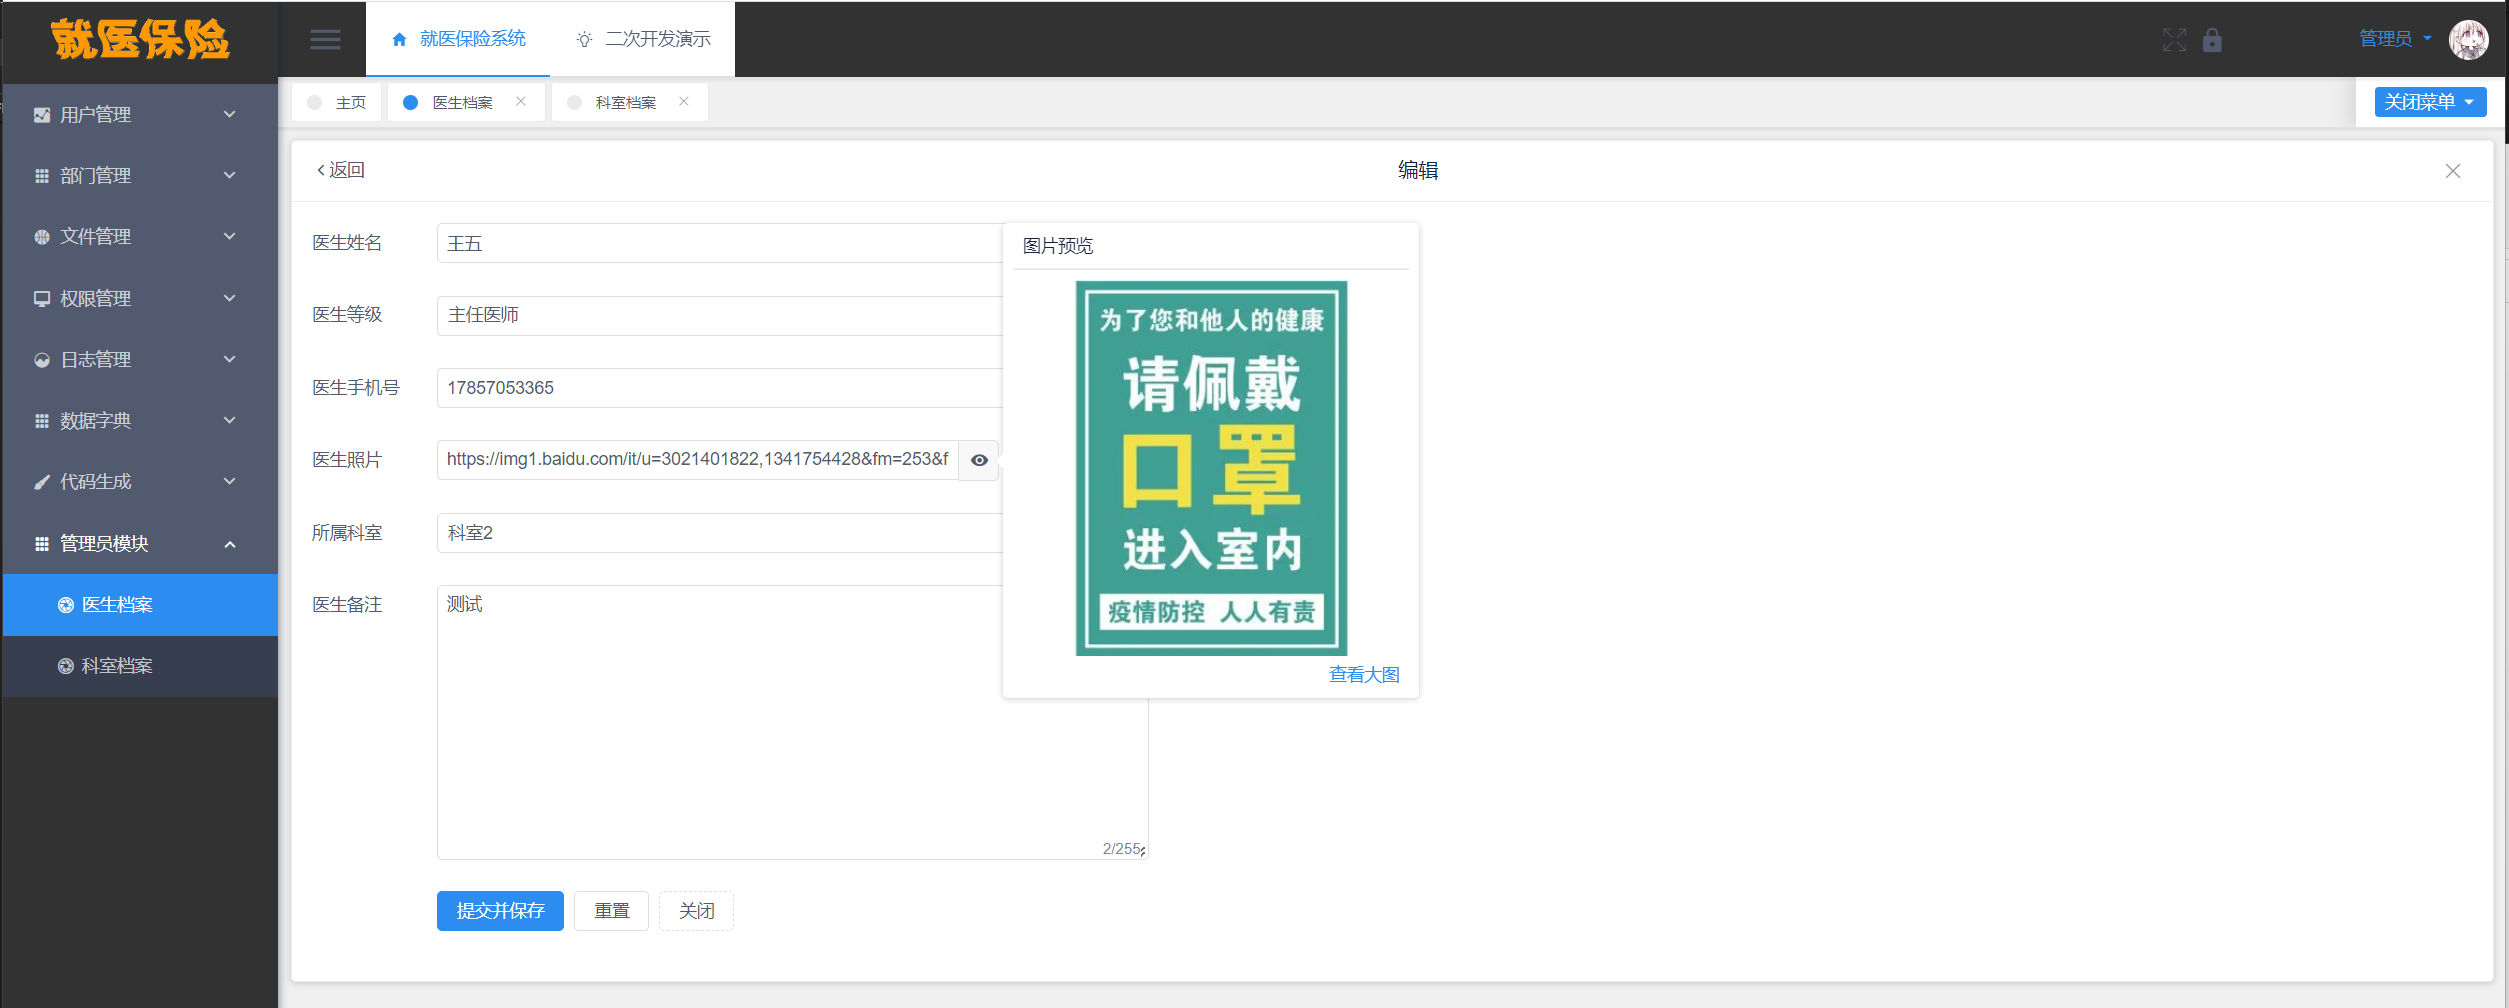This screenshot has height=1008, width=2509.
Task: Expand the 权限管理 sidebar menu
Action: (140, 298)
